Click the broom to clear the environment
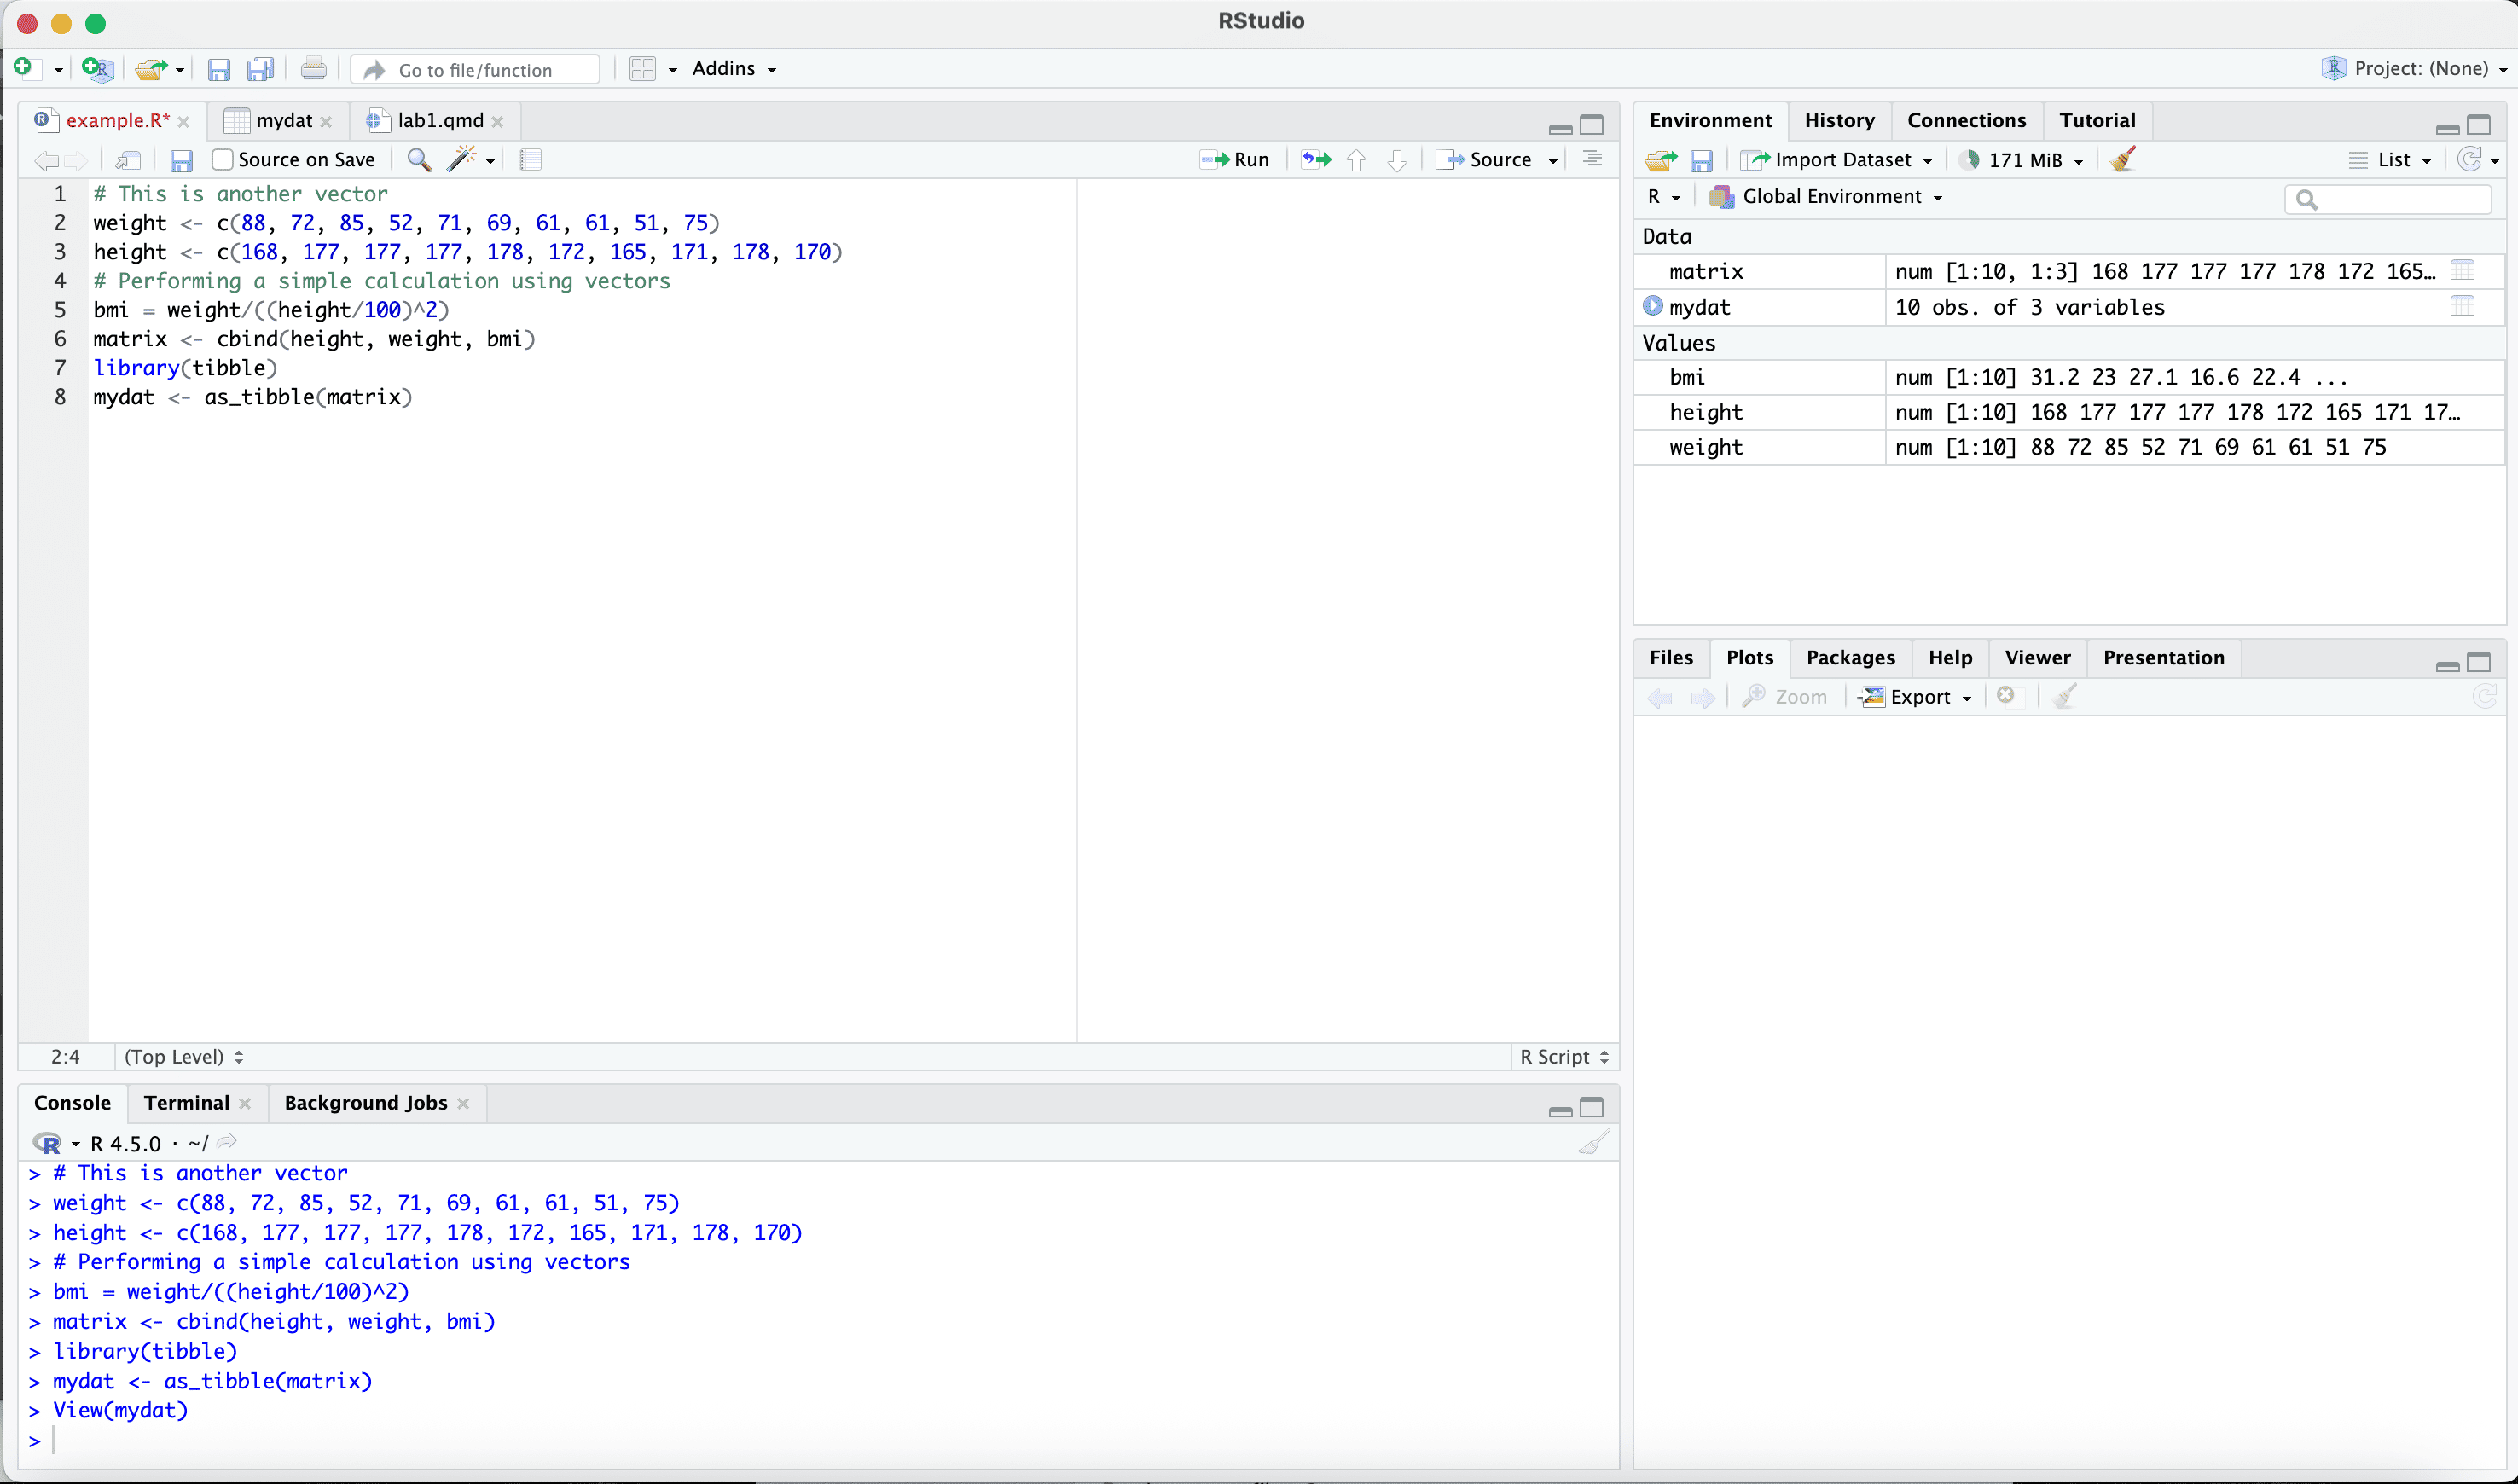The image size is (2518, 1484). coord(2123,160)
